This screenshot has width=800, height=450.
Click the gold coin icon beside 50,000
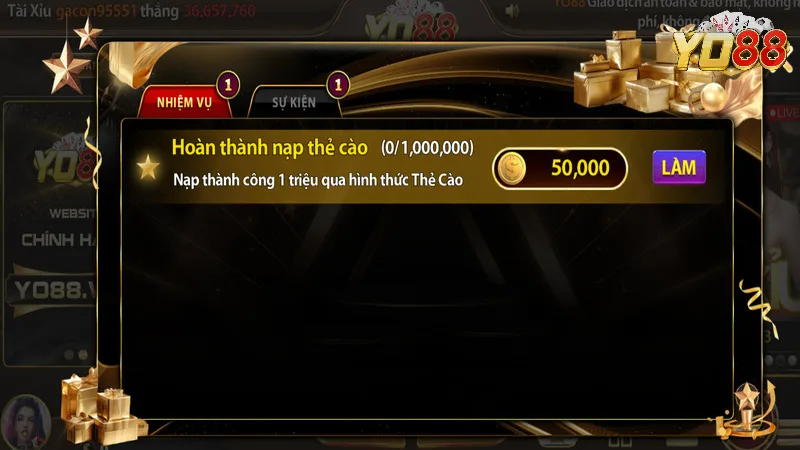[x=512, y=168]
